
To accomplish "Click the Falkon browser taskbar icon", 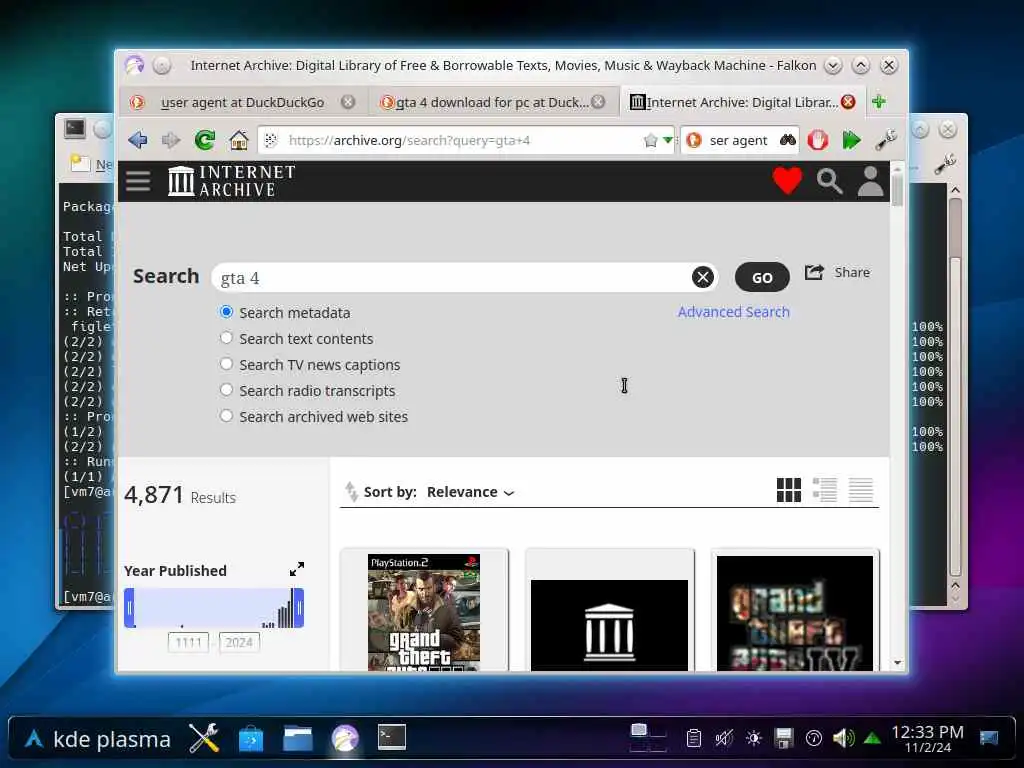I will tap(345, 739).
